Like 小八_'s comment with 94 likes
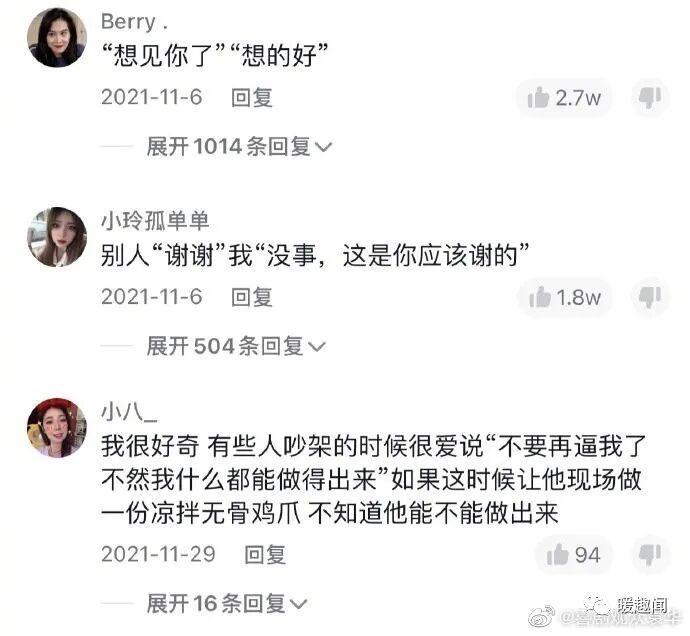This screenshot has width=690, height=636. click(573, 555)
